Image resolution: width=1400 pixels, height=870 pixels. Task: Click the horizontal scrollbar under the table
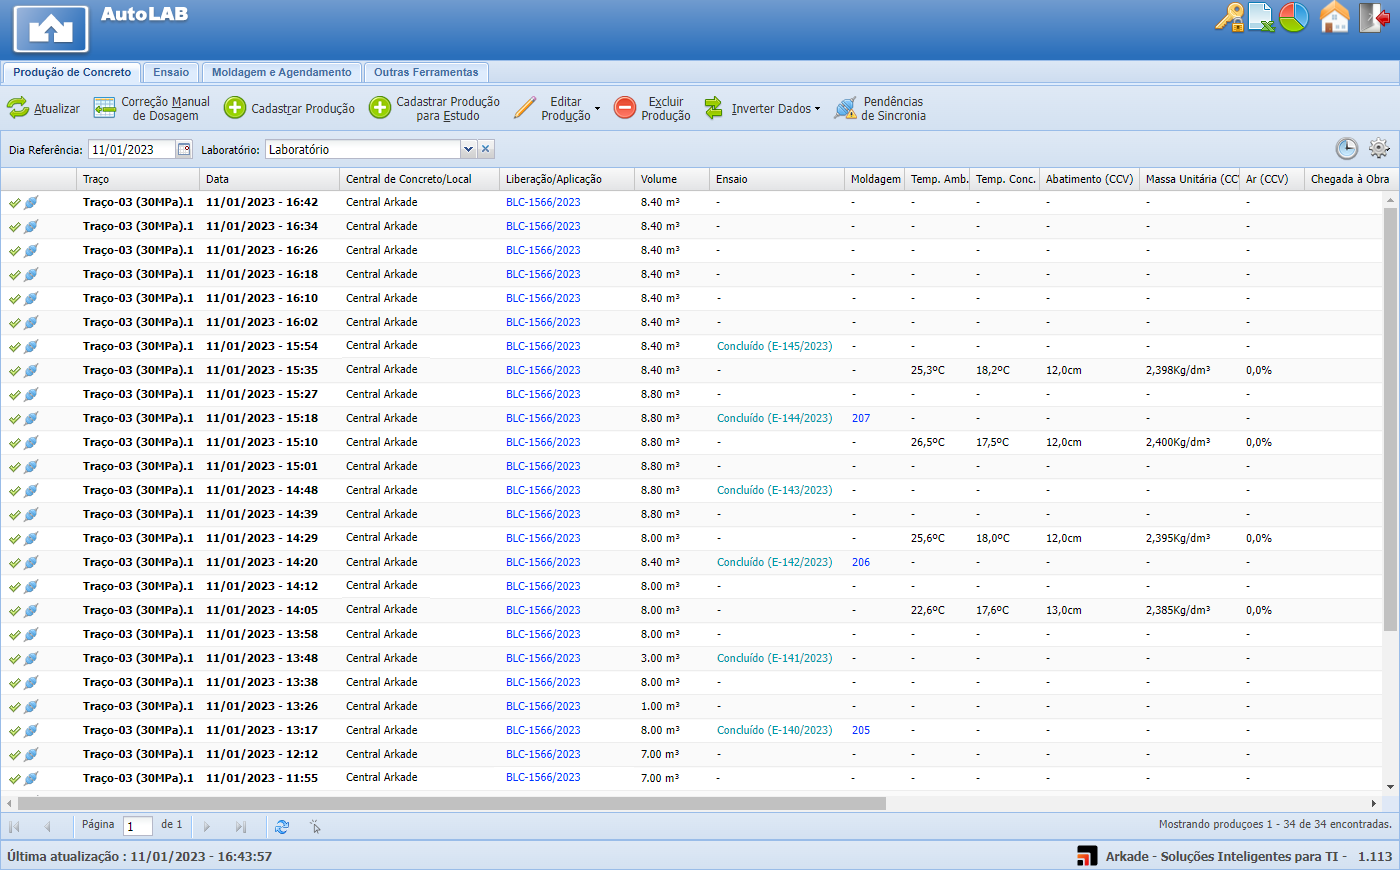[x=452, y=803]
